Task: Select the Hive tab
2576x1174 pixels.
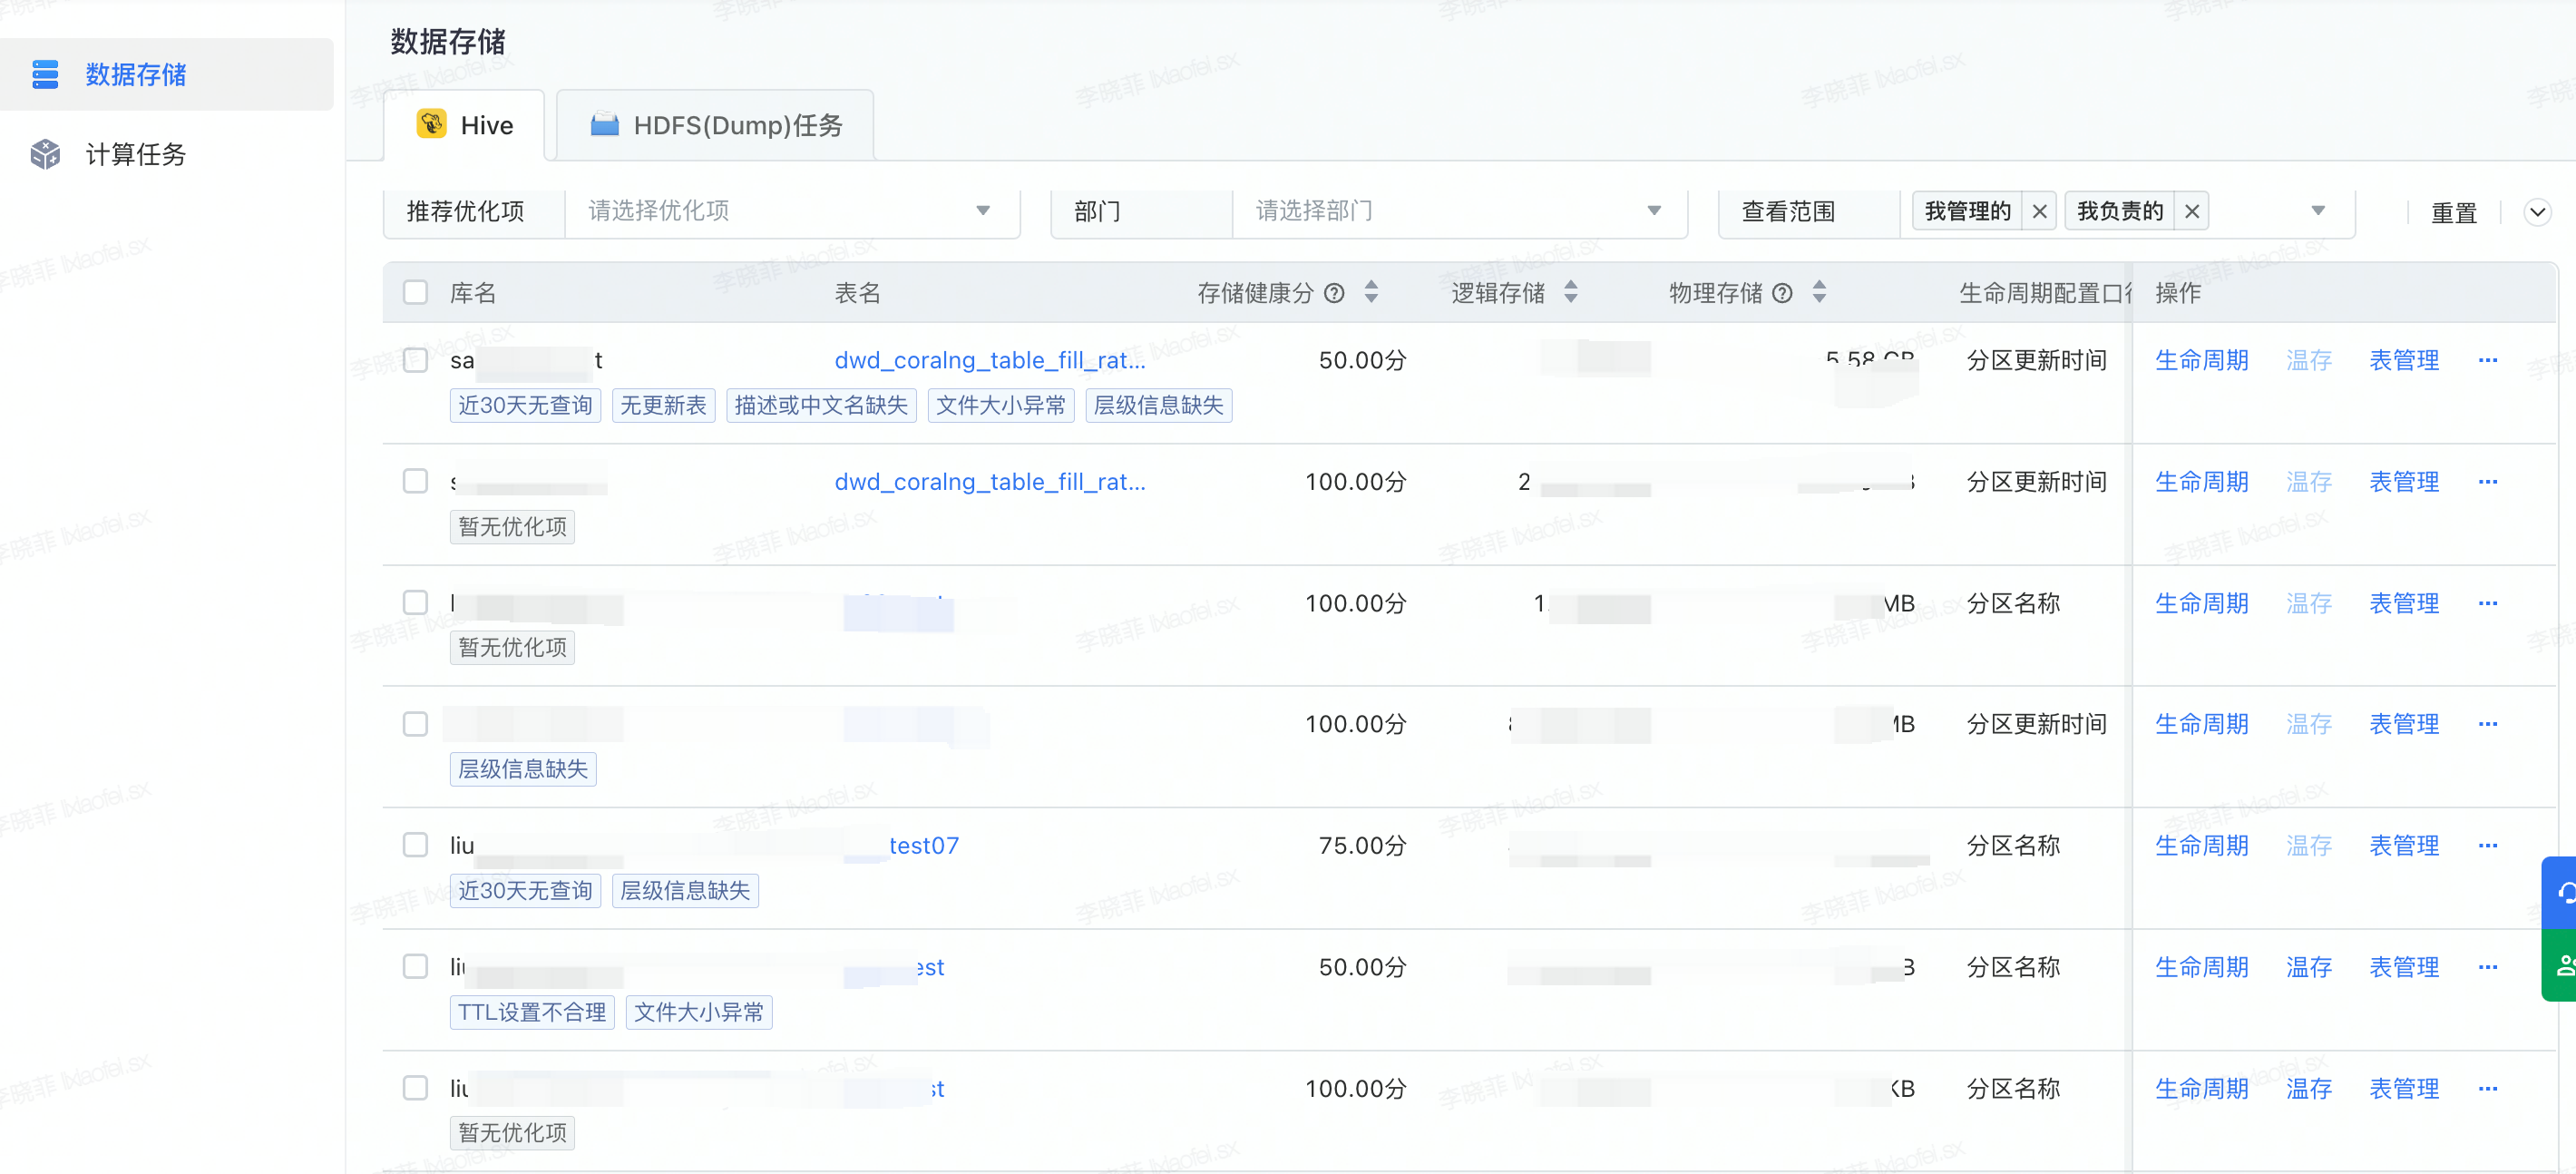Action: [465, 125]
